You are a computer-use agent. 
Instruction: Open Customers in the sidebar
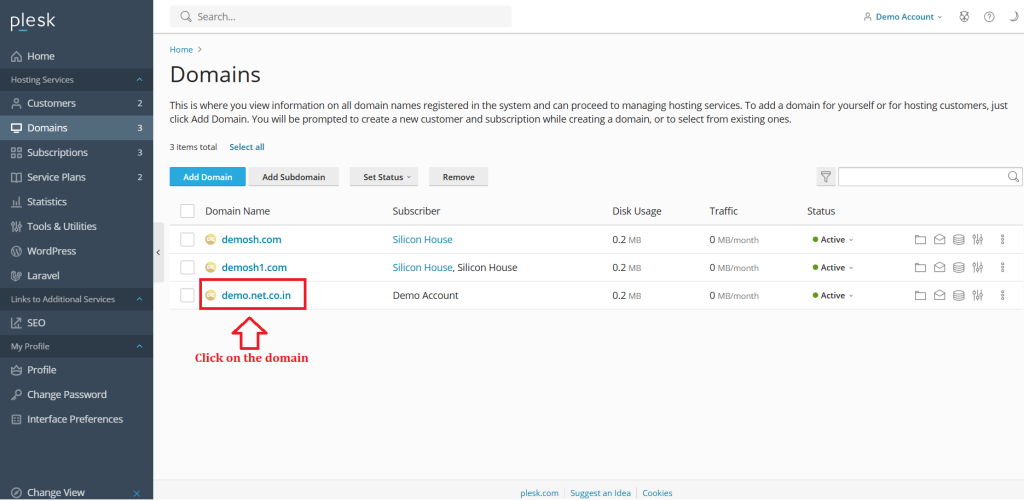click(76, 103)
